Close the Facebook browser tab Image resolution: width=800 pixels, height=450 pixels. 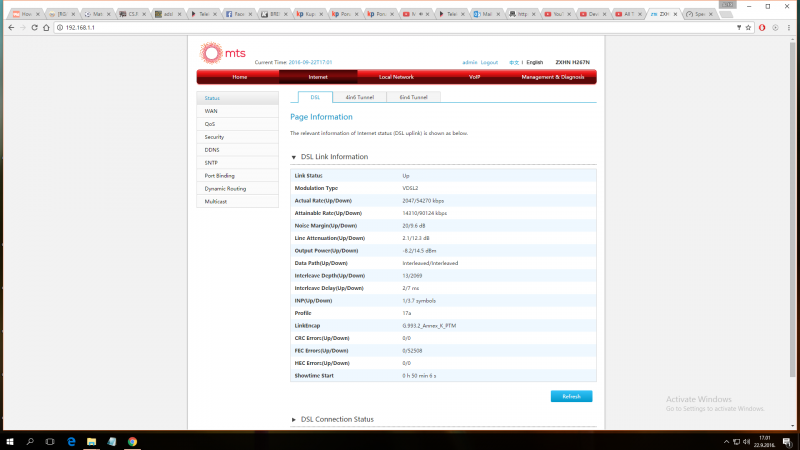click(x=250, y=14)
